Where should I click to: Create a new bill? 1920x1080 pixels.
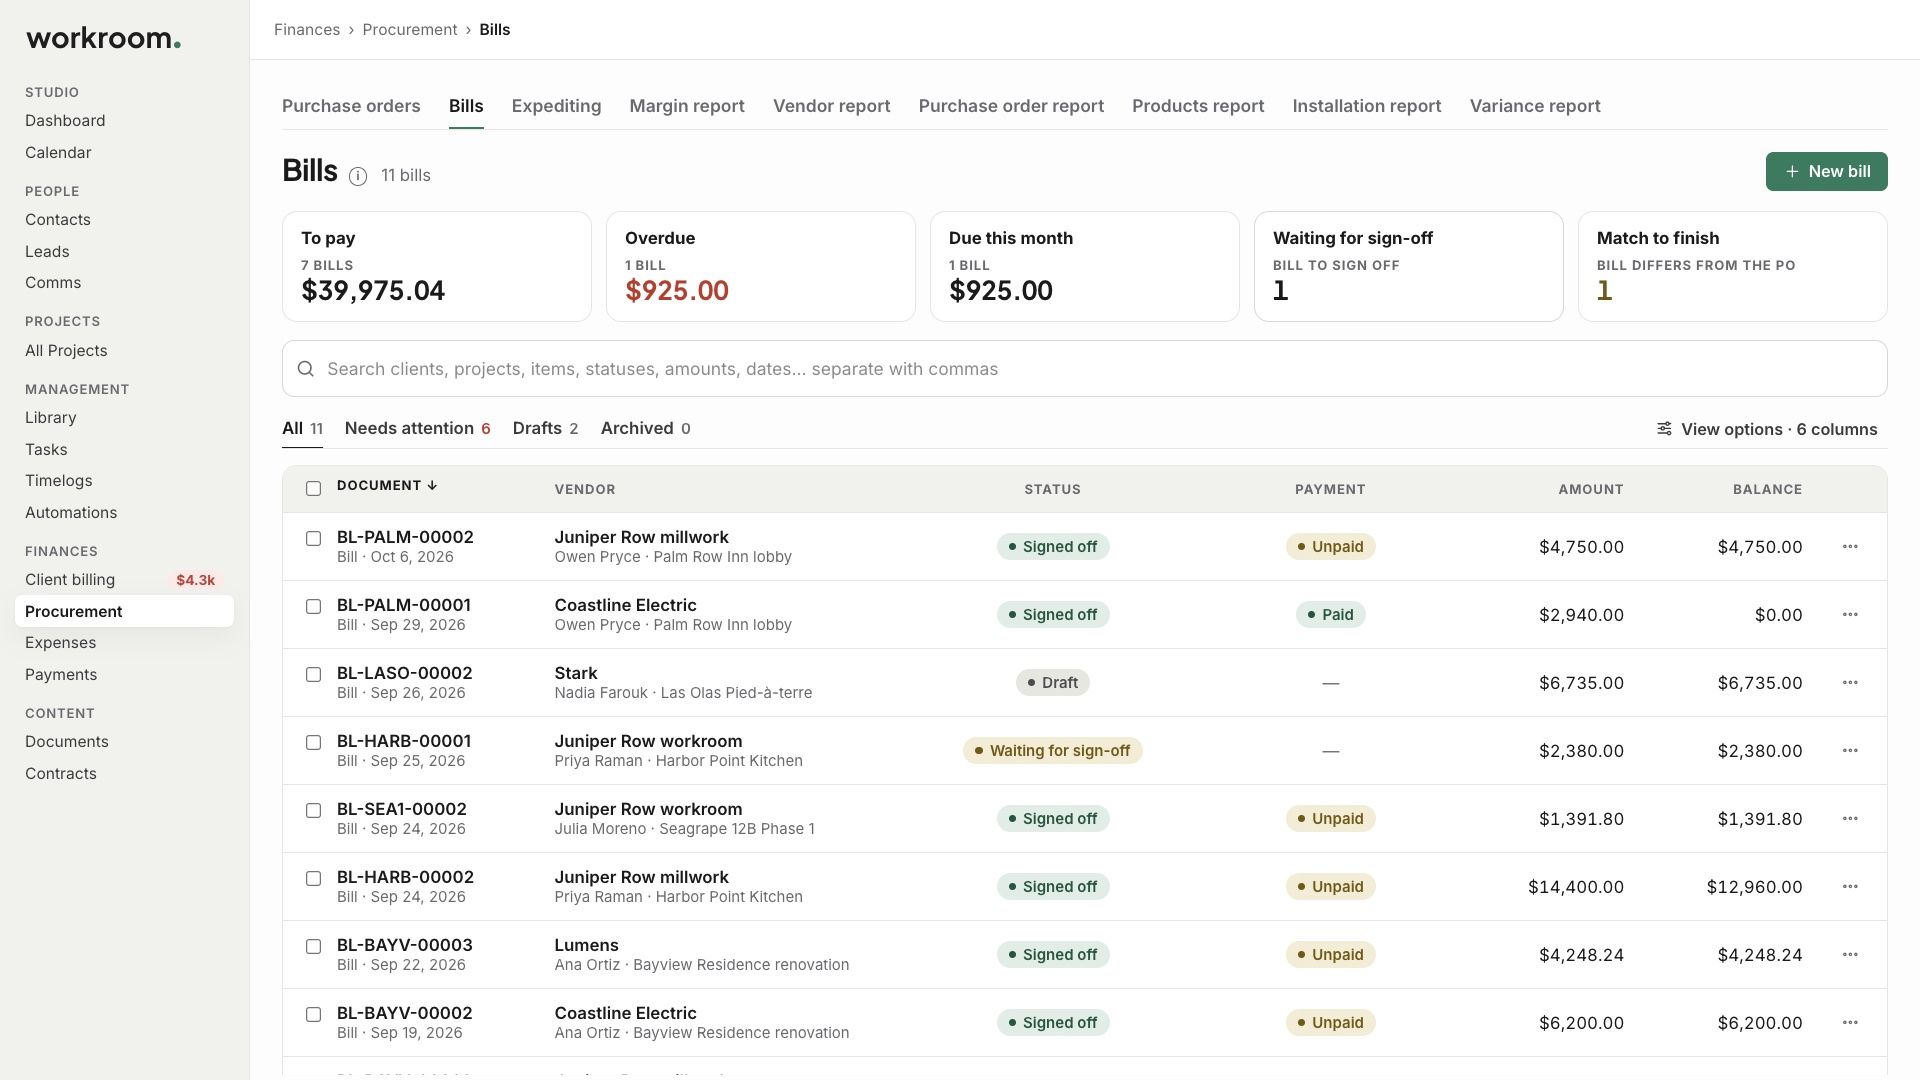[1826, 171]
